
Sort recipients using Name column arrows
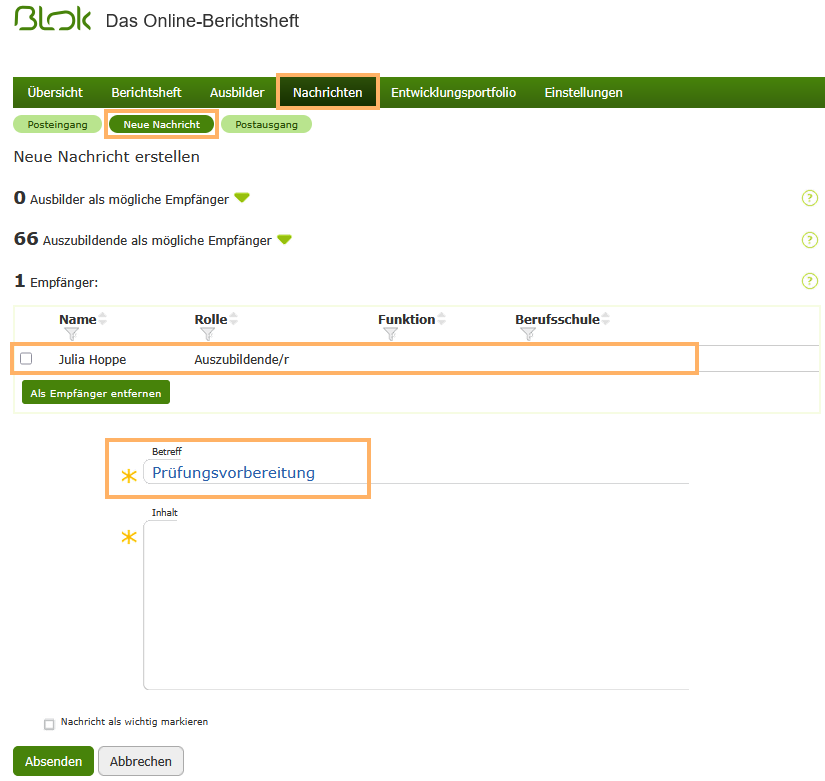pyautogui.click(x=102, y=320)
